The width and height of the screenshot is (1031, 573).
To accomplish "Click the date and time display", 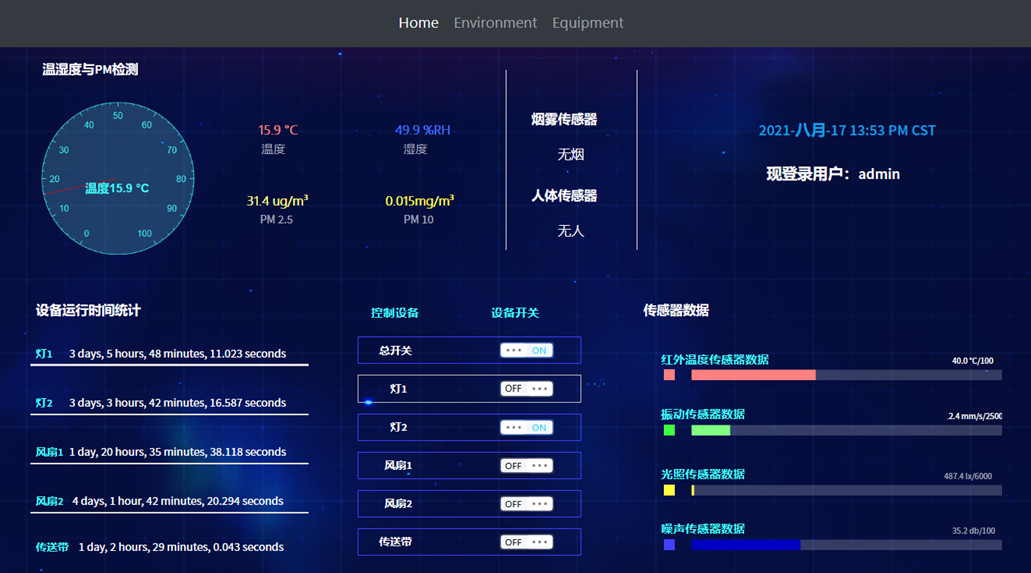I will 847,130.
